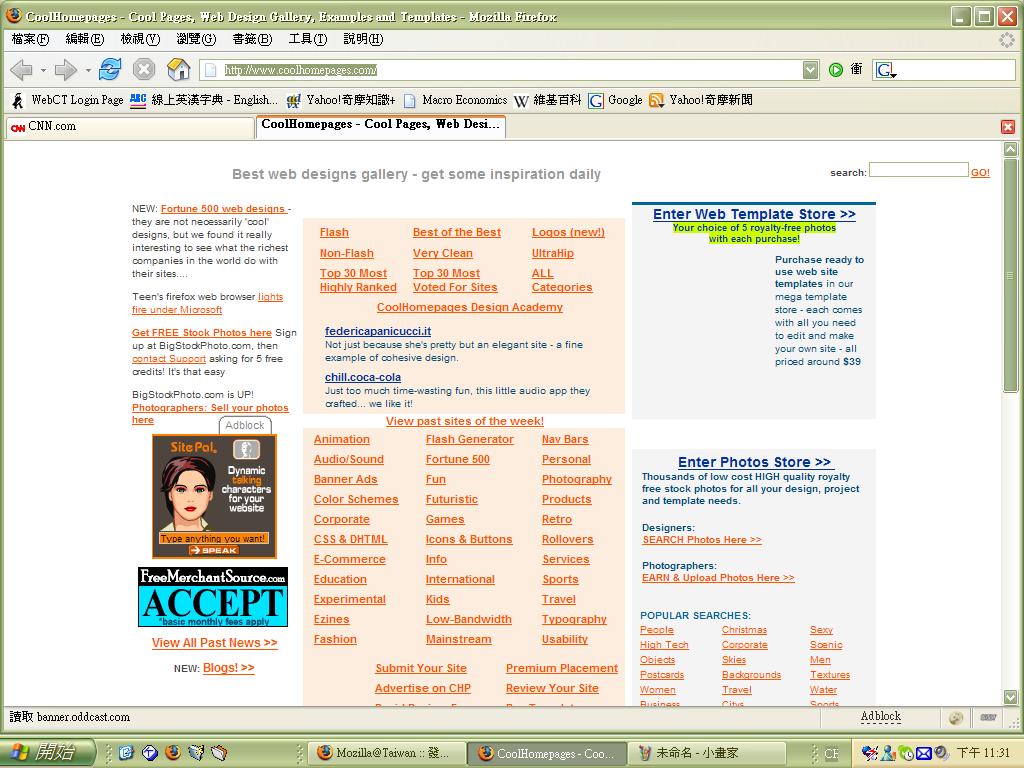Screen dimensions: 1024x768
Task: Open the Back button history dropdown arrow
Action: coord(43,70)
